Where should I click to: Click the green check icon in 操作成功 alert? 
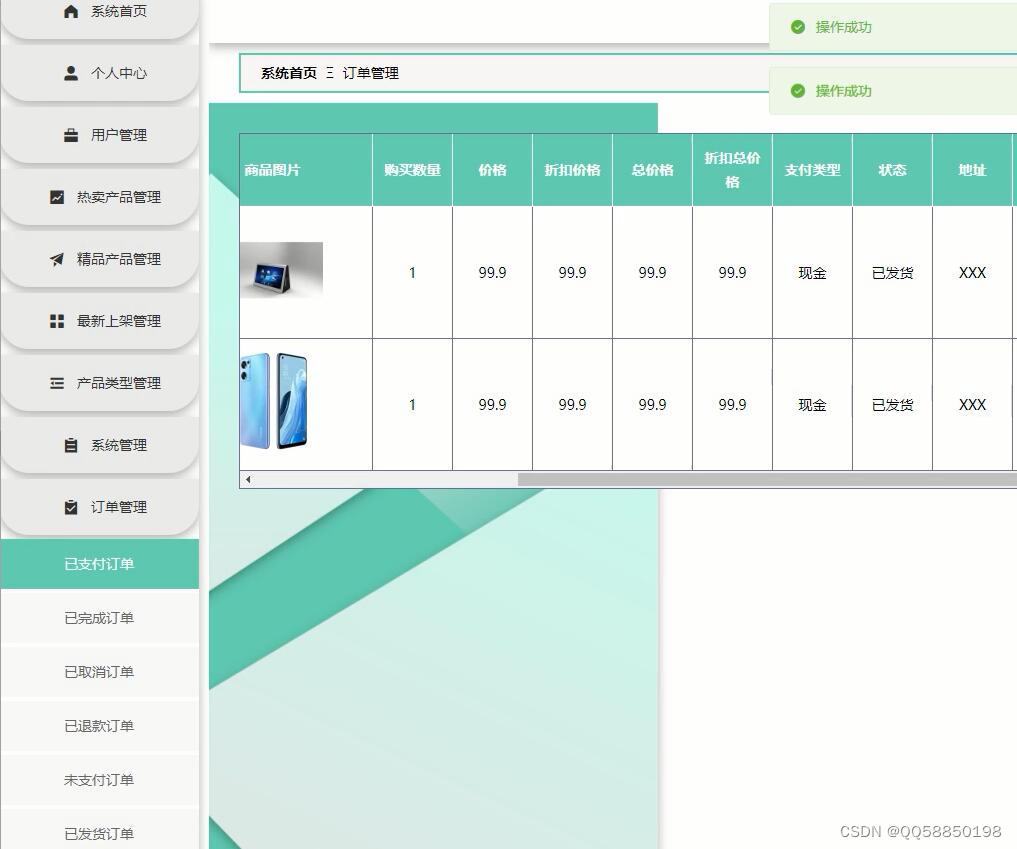(x=798, y=27)
